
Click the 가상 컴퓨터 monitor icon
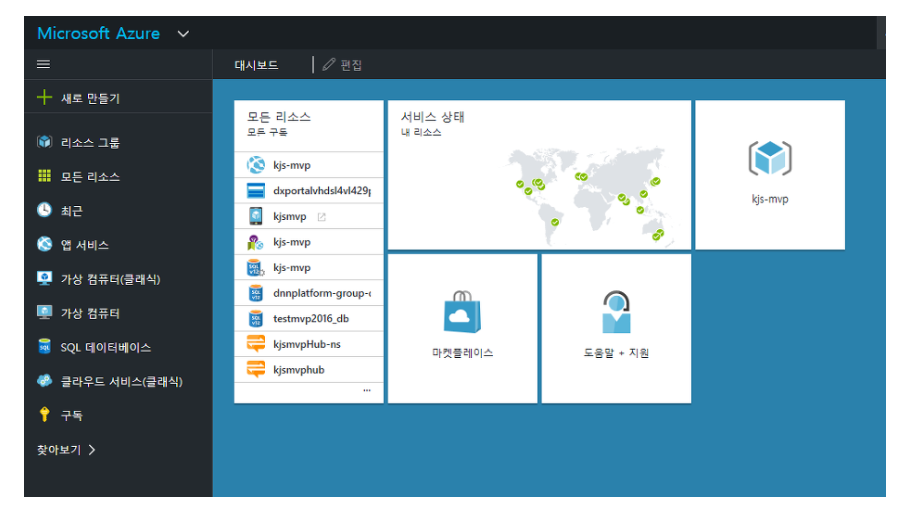click(x=44, y=312)
